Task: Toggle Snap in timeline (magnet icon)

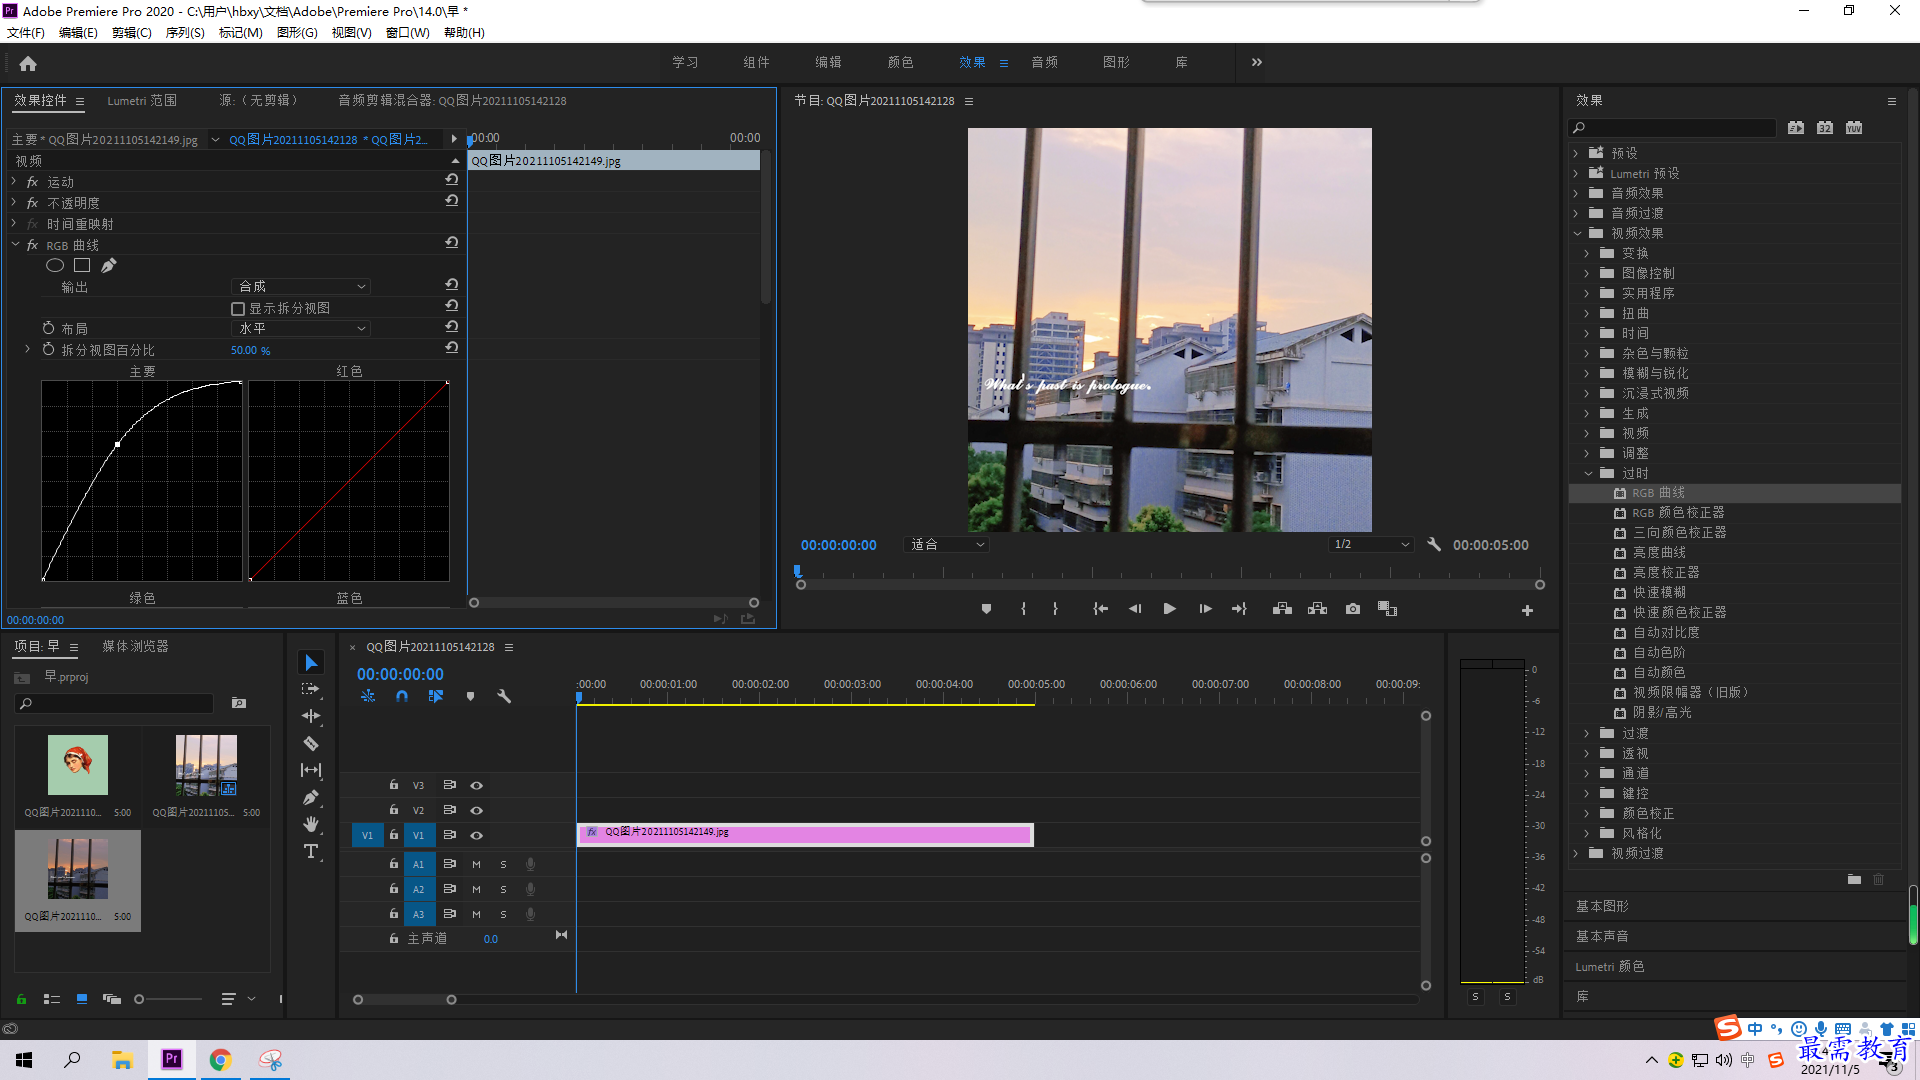Action: (401, 696)
